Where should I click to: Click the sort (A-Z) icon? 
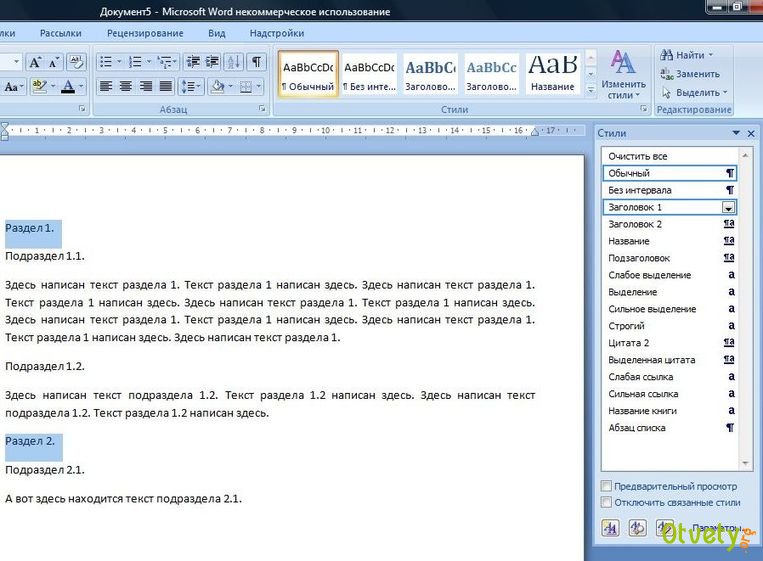click(x=233, y=62)
